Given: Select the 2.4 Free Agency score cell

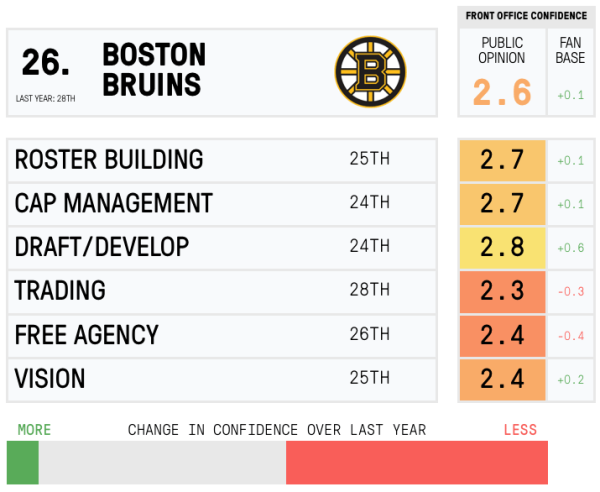Looking at the screenshot, I should click(x=502, y=335).
